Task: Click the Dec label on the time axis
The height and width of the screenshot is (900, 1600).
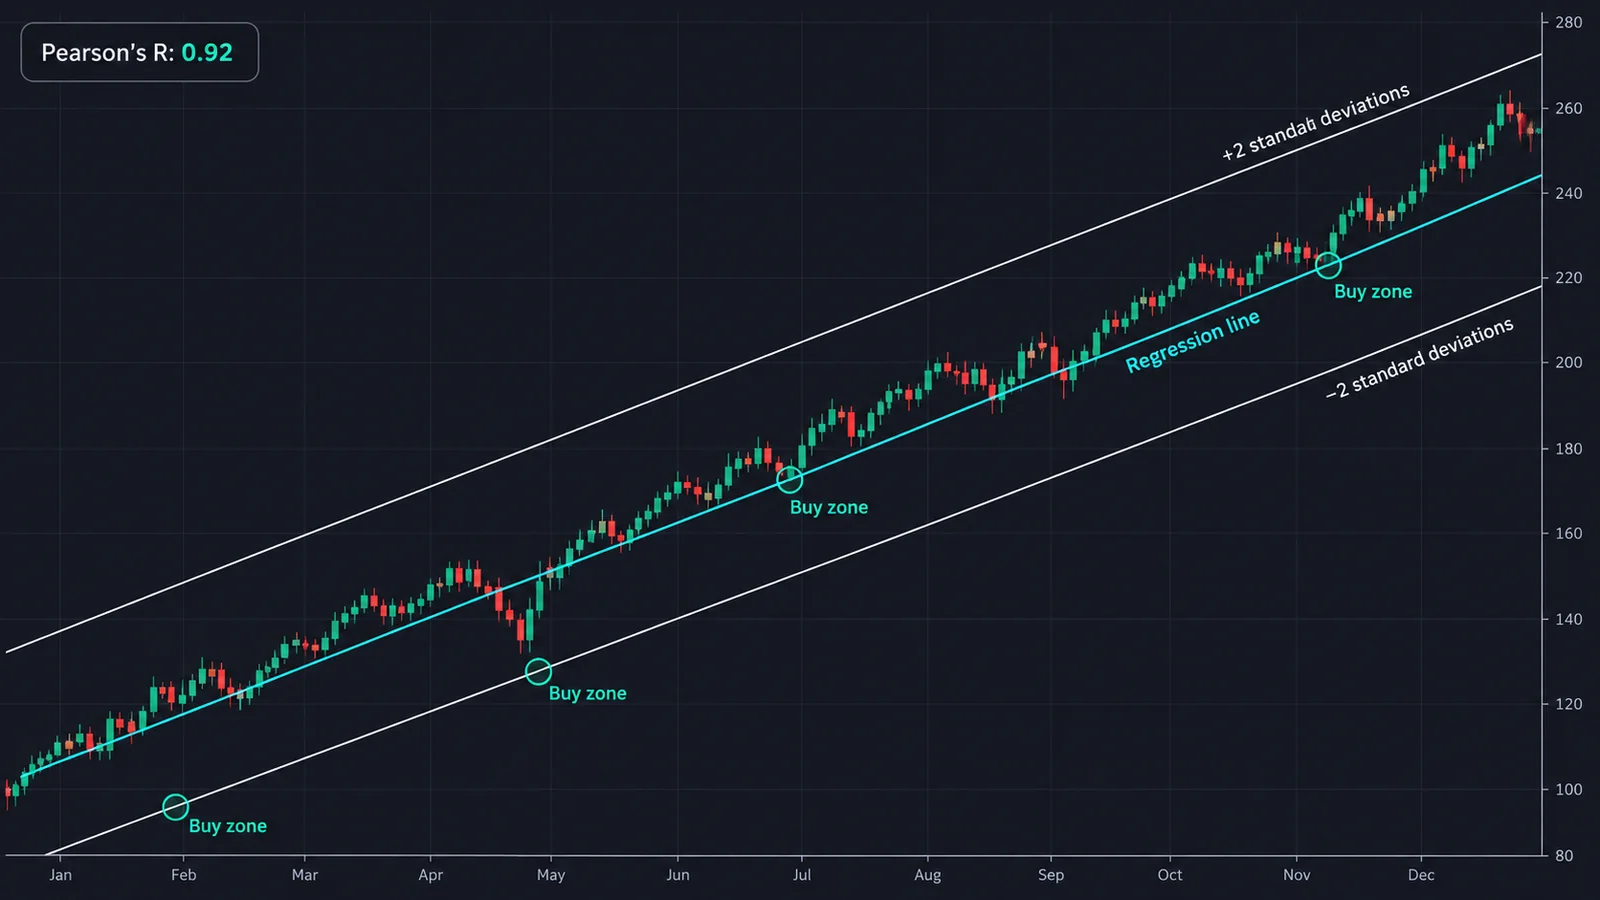Action: pyautogui.click(x=1421, y=875)
